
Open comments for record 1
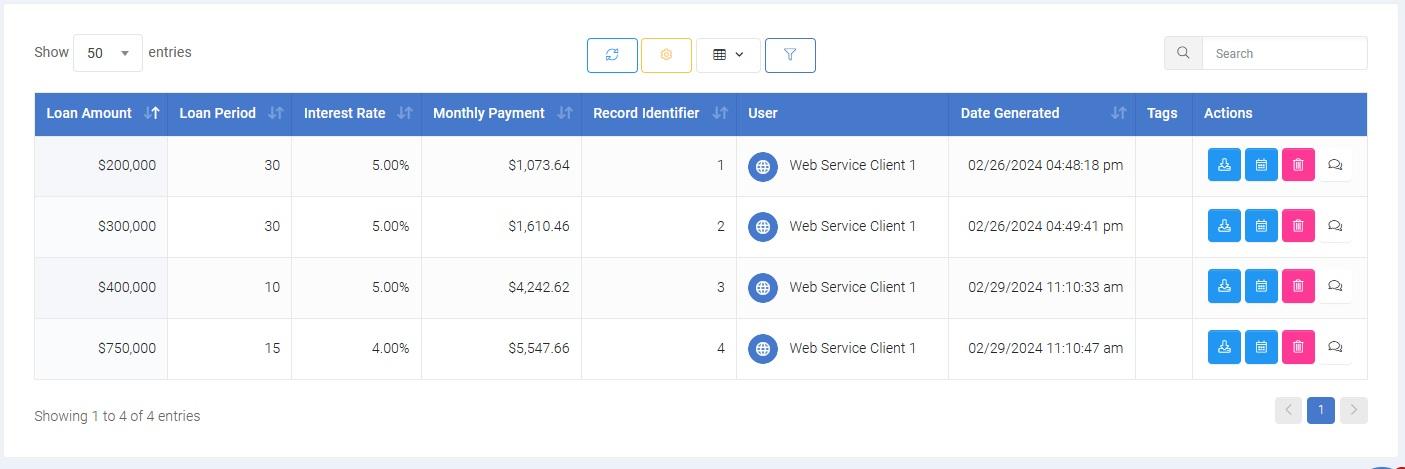pyautogui.click(x=1335, y=165)
